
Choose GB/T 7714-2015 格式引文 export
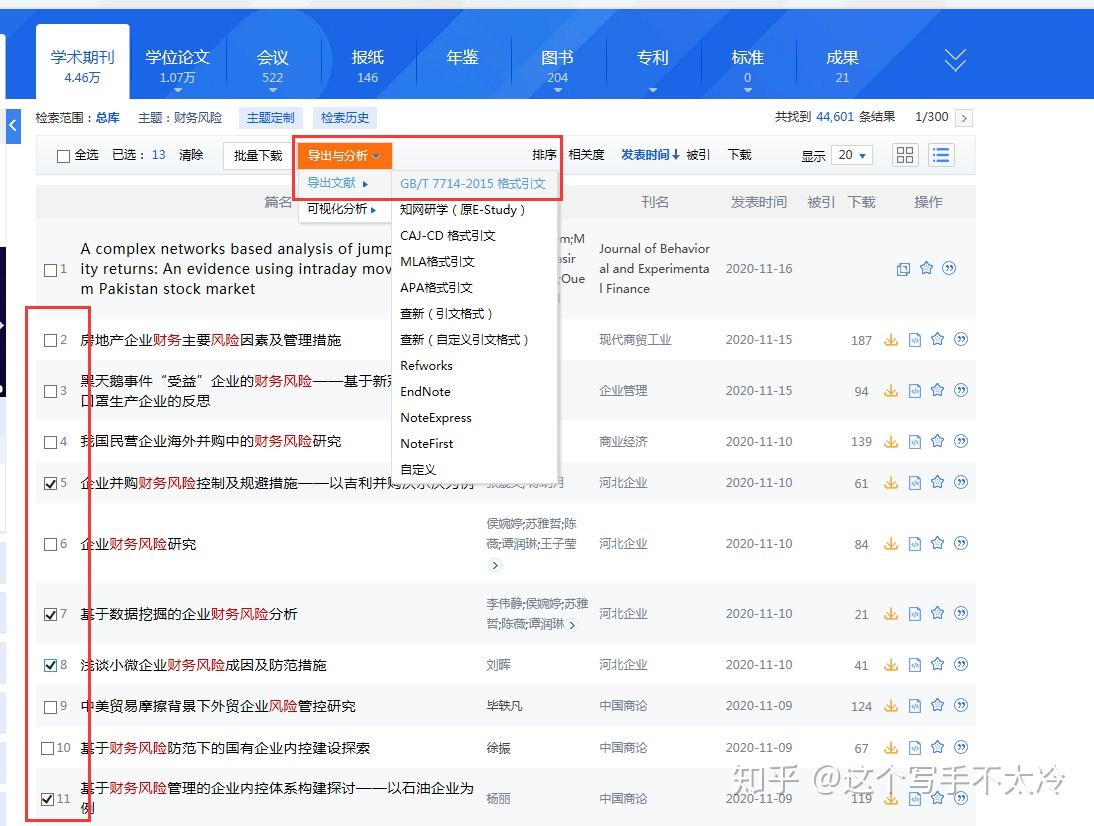474,183
